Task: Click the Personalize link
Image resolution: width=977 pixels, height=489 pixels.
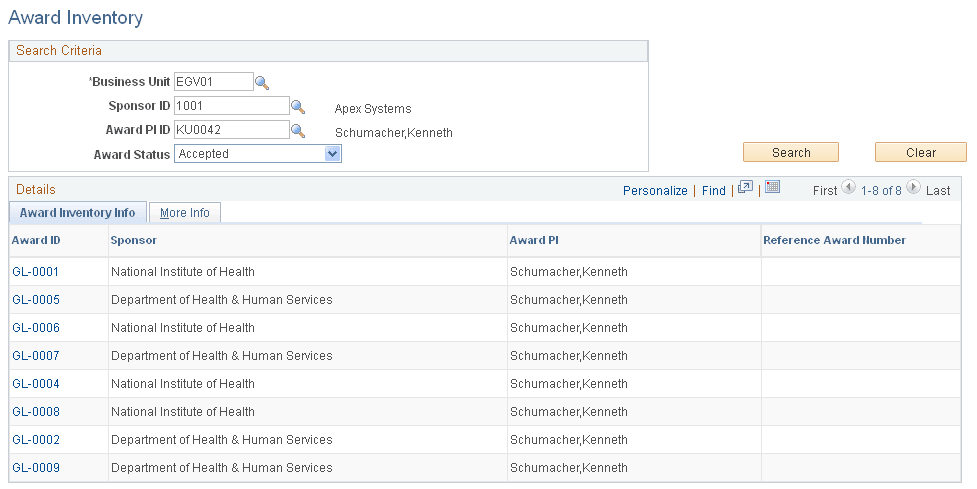Action: (x=655, y=190)
